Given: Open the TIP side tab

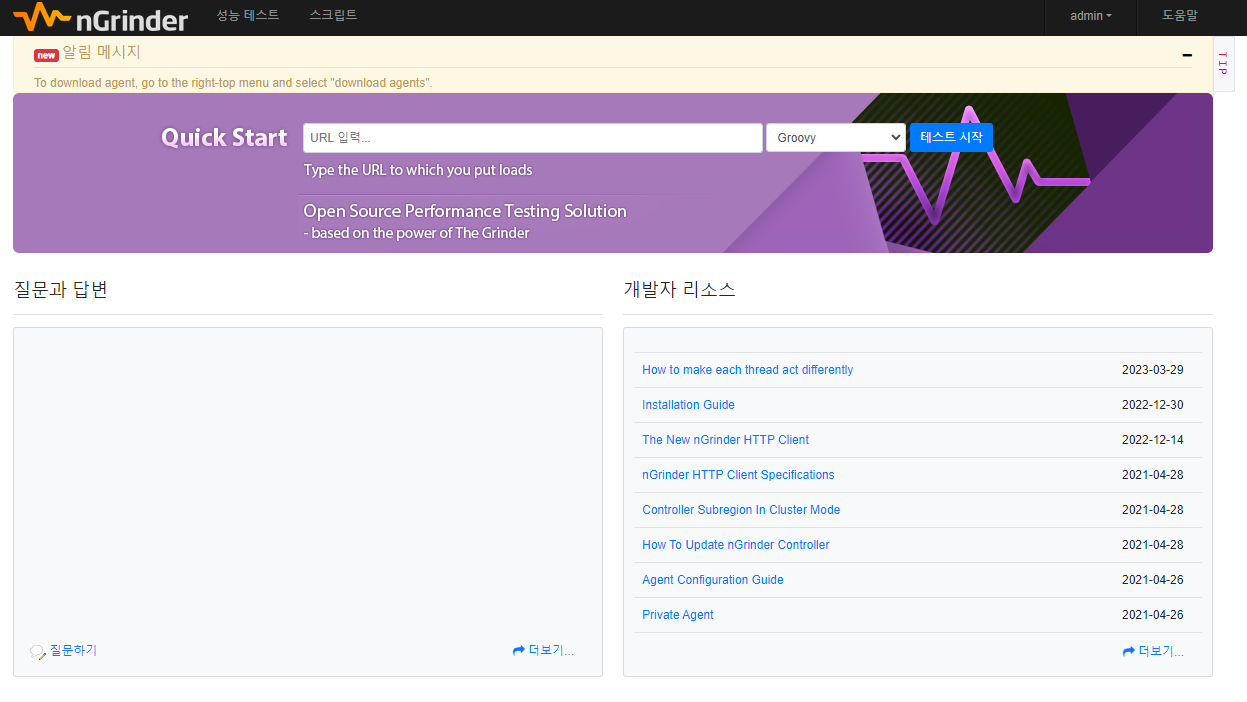Looking at the screenshot, I should point(1222,63).
